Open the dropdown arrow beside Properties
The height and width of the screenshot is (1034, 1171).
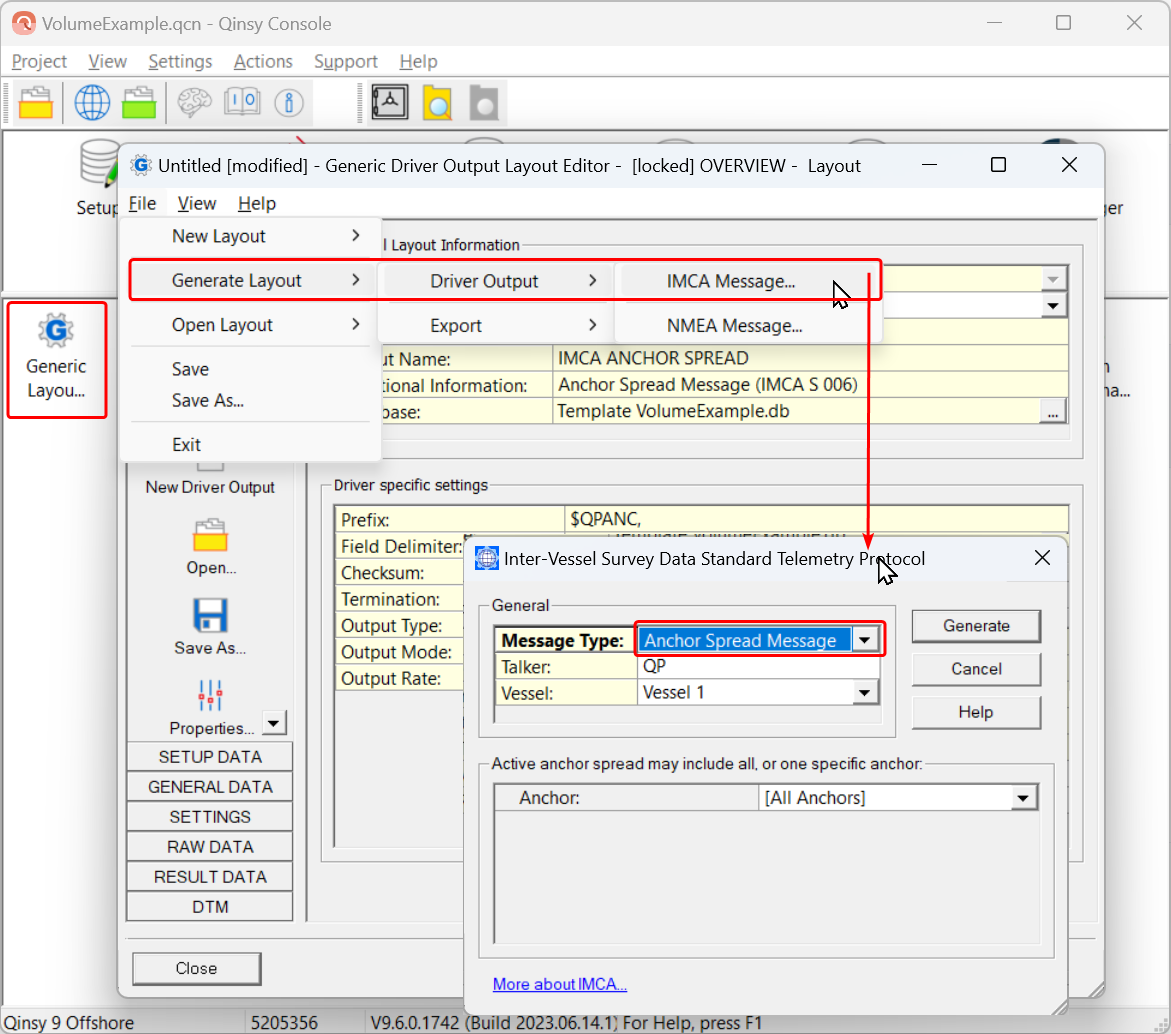pos(275,723)
